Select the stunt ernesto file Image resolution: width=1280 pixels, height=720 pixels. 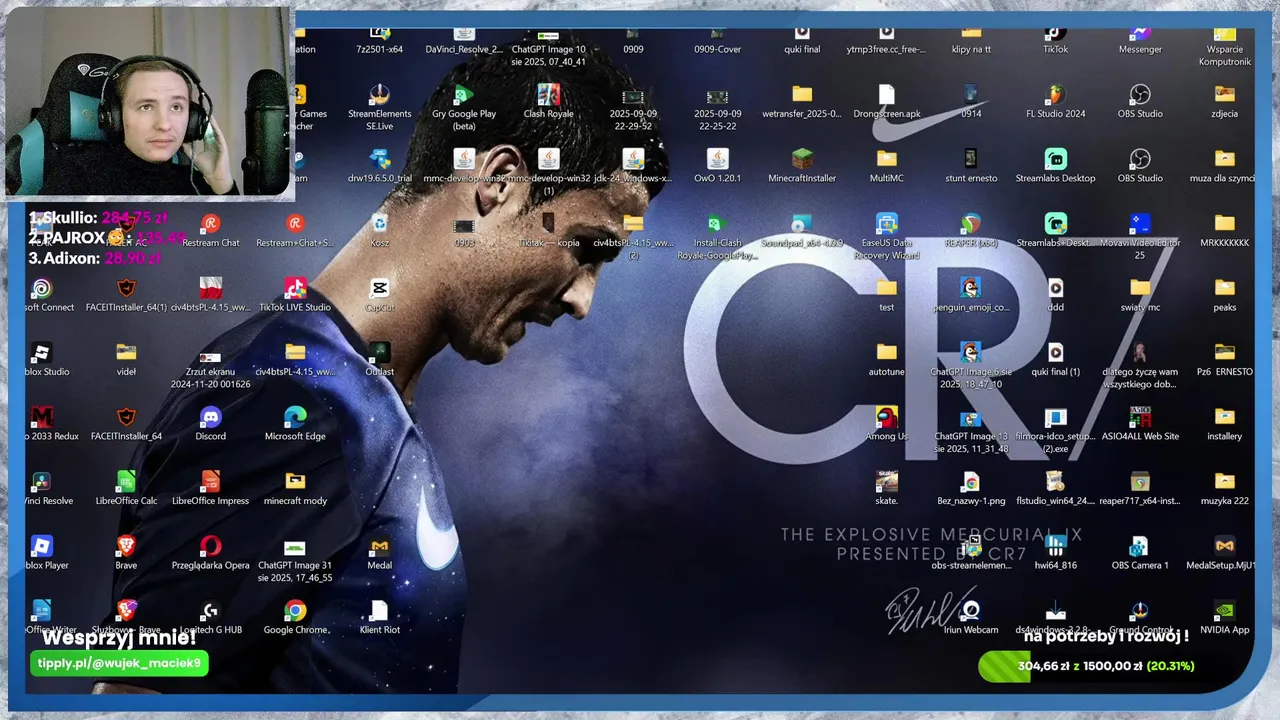point(971,165)
